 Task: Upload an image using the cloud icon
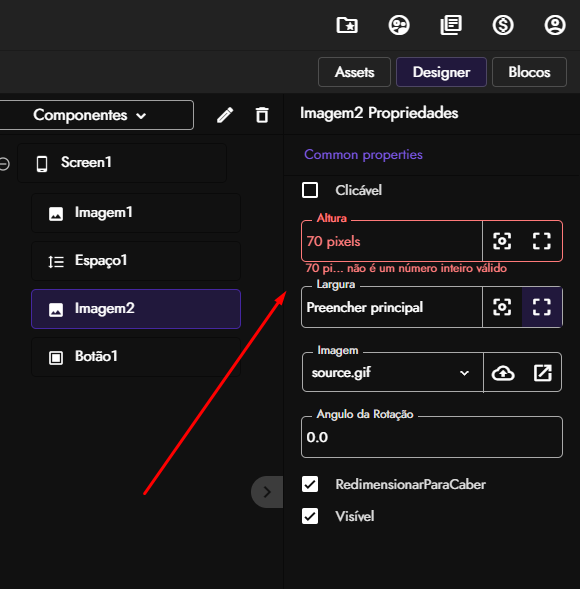(503, 373)
